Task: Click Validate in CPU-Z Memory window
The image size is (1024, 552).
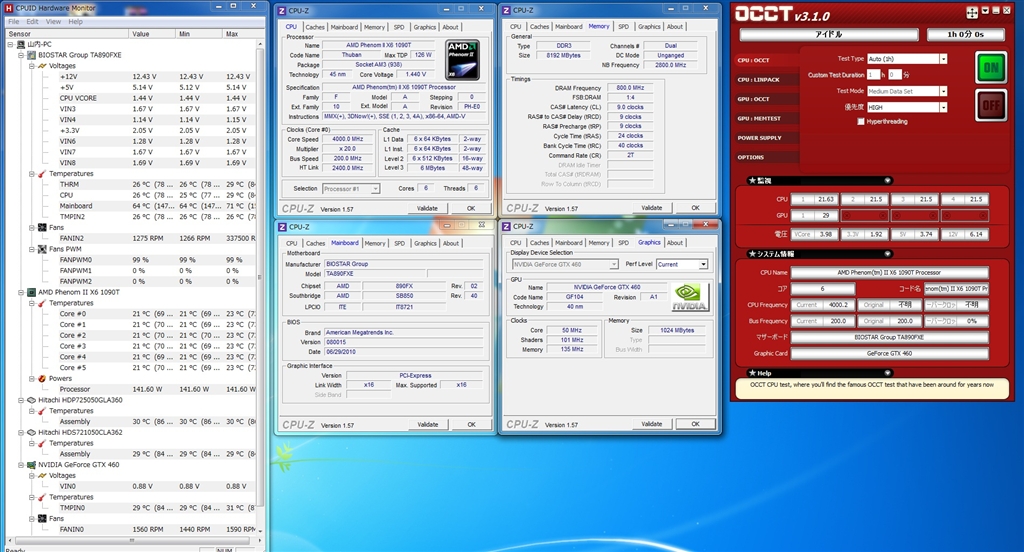Action: coord(652,208)
